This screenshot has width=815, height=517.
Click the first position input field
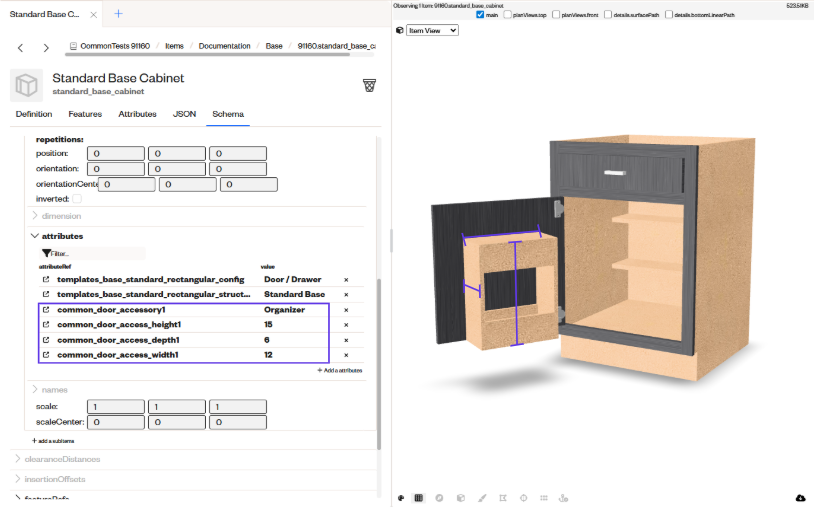[116, 154]
